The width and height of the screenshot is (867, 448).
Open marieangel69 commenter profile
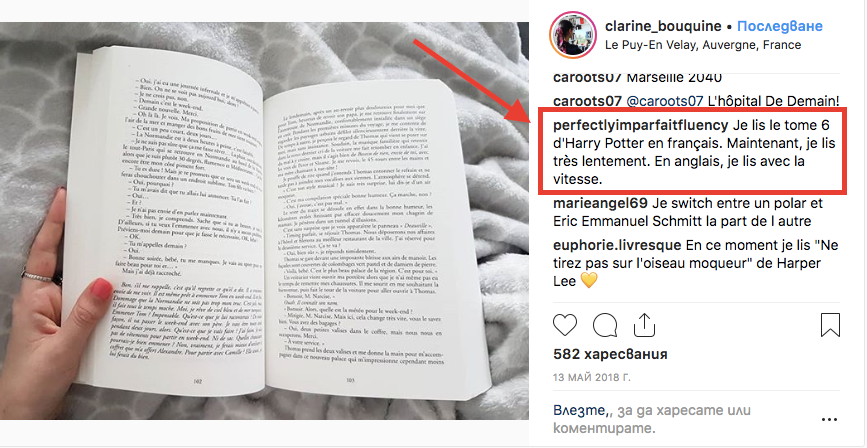[596, 203]
